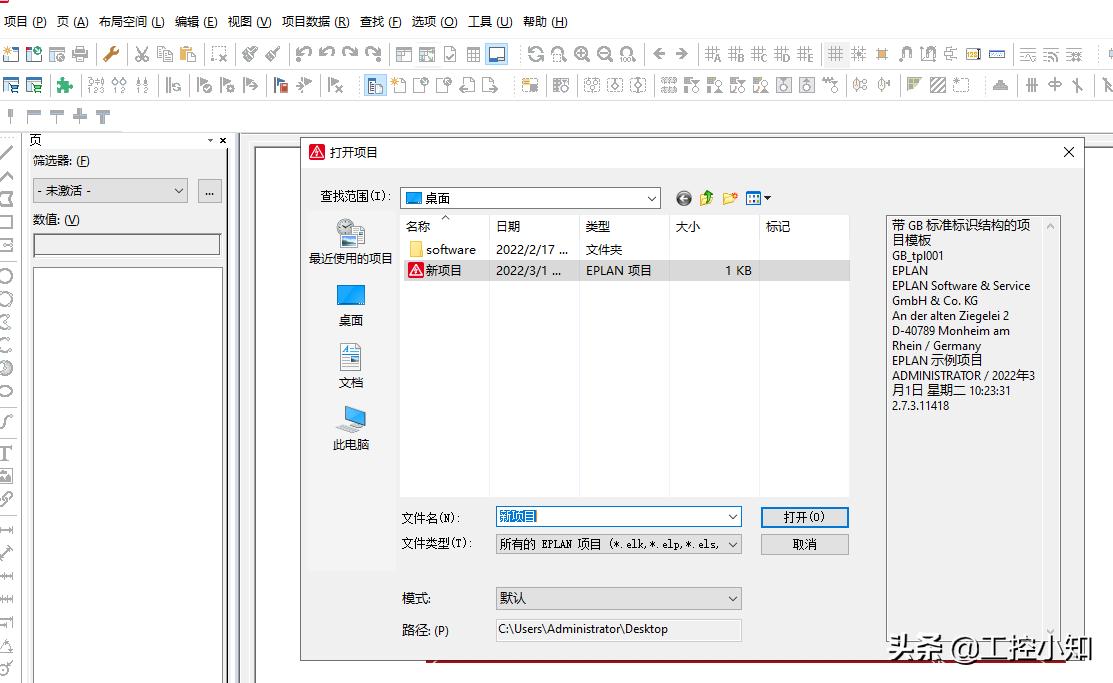Open the 文件类型 dropdown list
The width and height of the screenshot is (1113, 683).
pyautogui.click(x=619, y=544)
